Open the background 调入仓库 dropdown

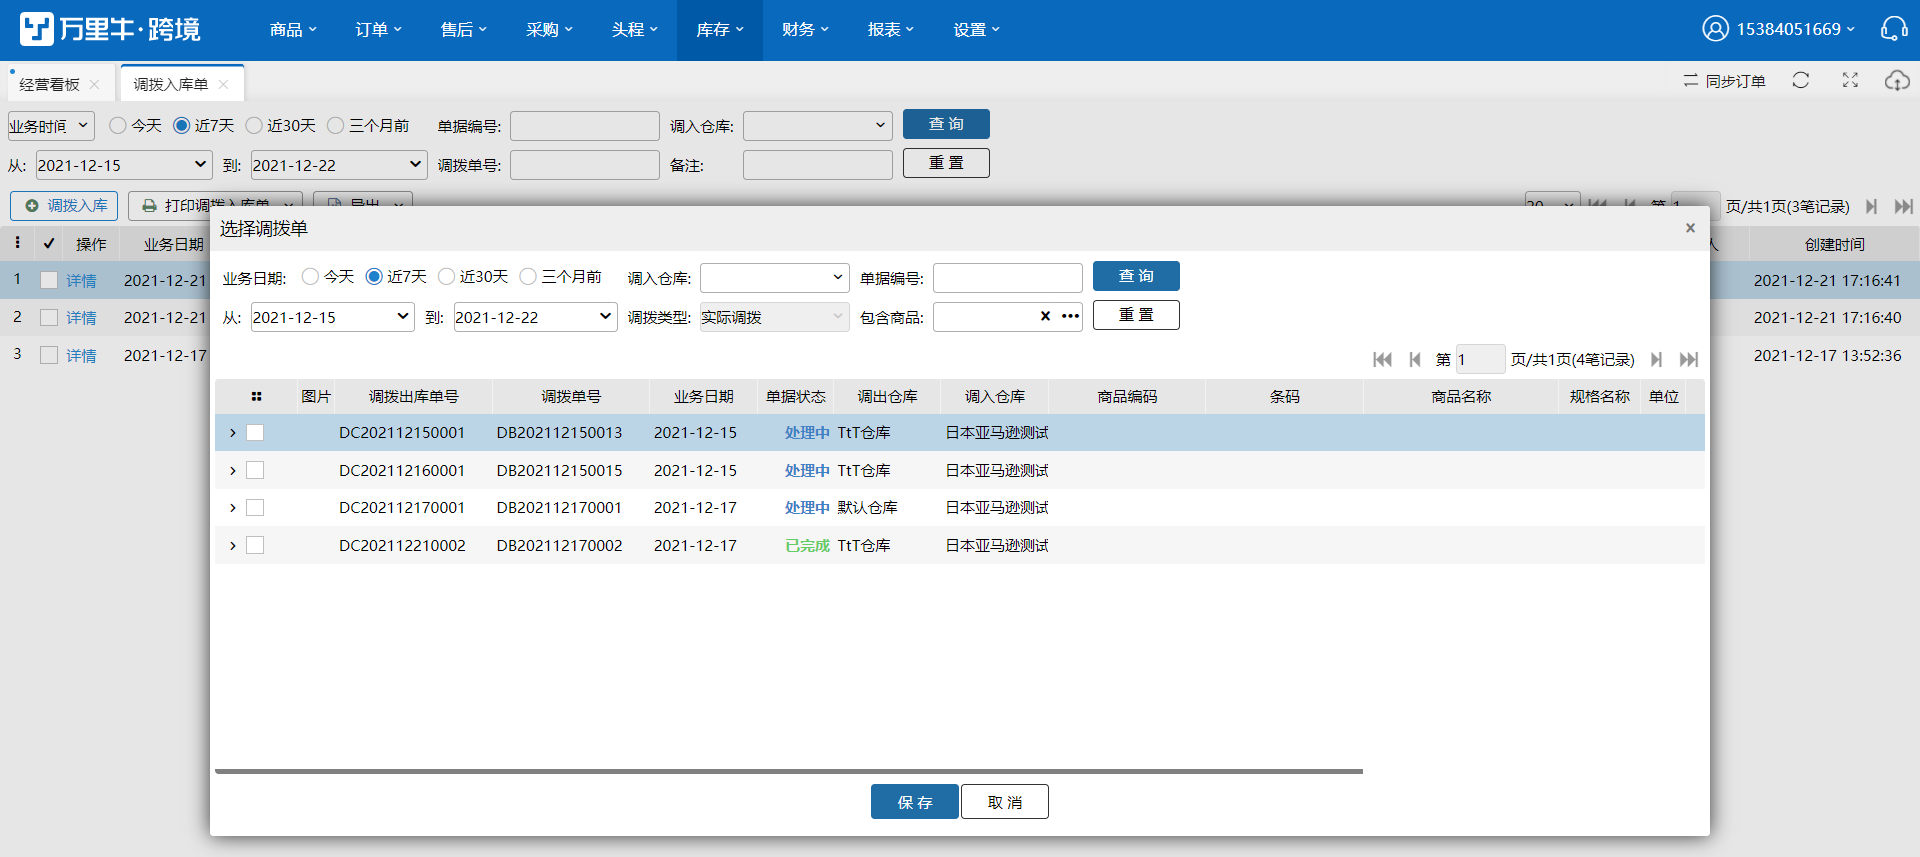pos(817,125)
